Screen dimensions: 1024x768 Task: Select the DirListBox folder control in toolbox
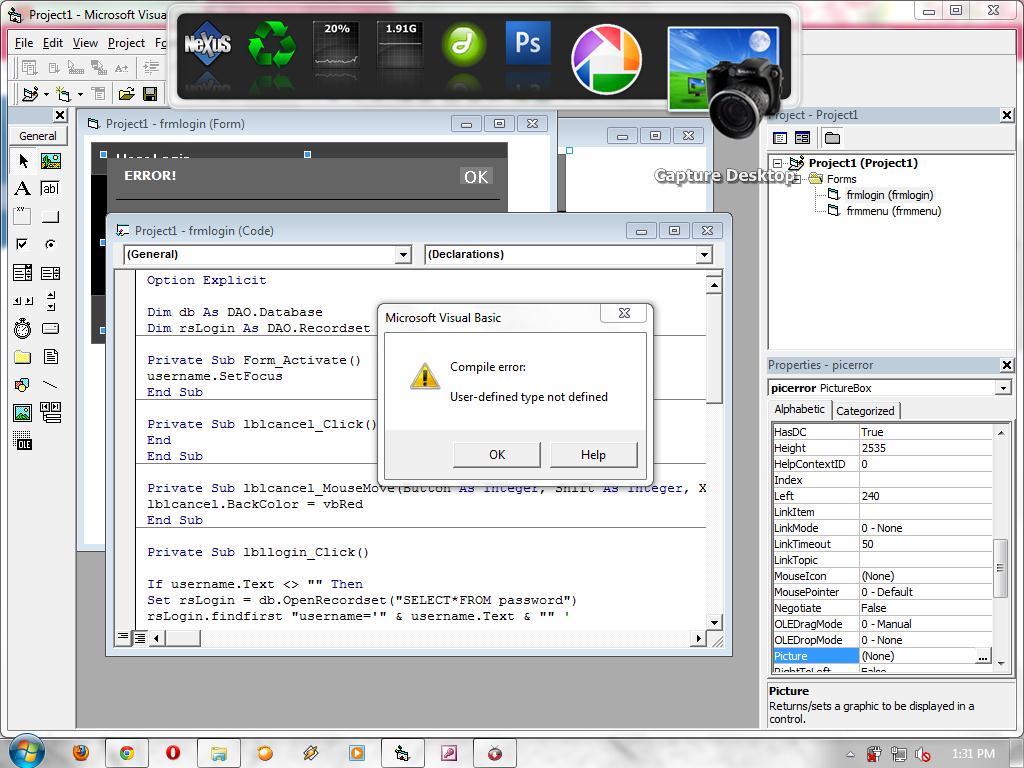(23, 357)
